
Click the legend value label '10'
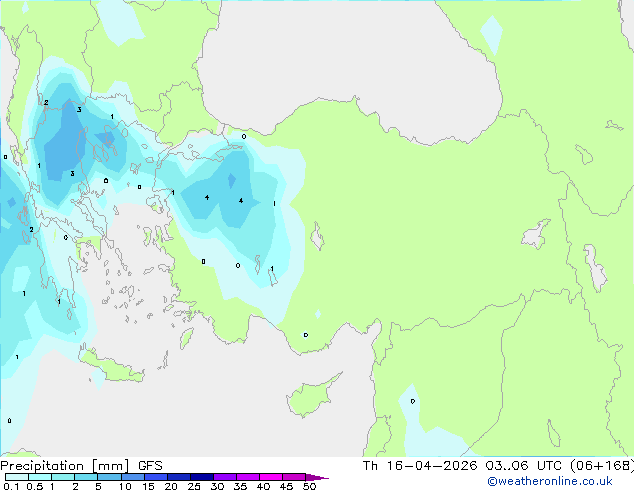coord(125,486)
